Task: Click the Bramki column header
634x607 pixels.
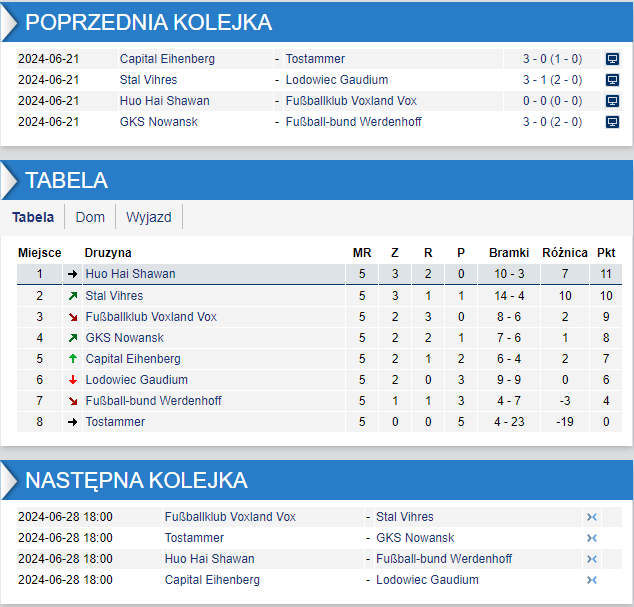Action: click(509, 253)
